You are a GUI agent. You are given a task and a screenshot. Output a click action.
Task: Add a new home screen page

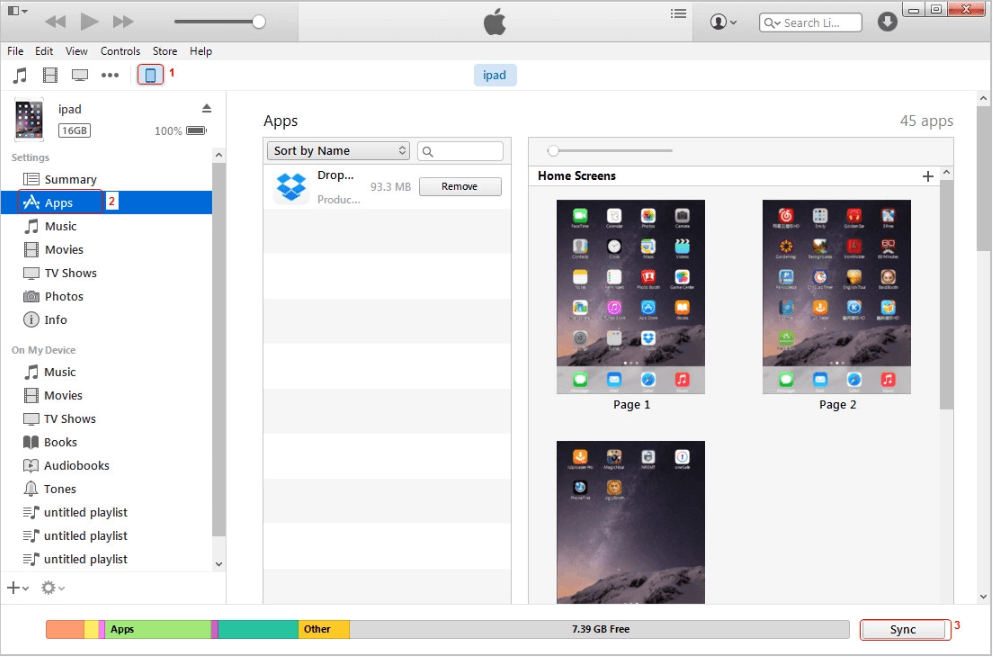tap(928, 176)
